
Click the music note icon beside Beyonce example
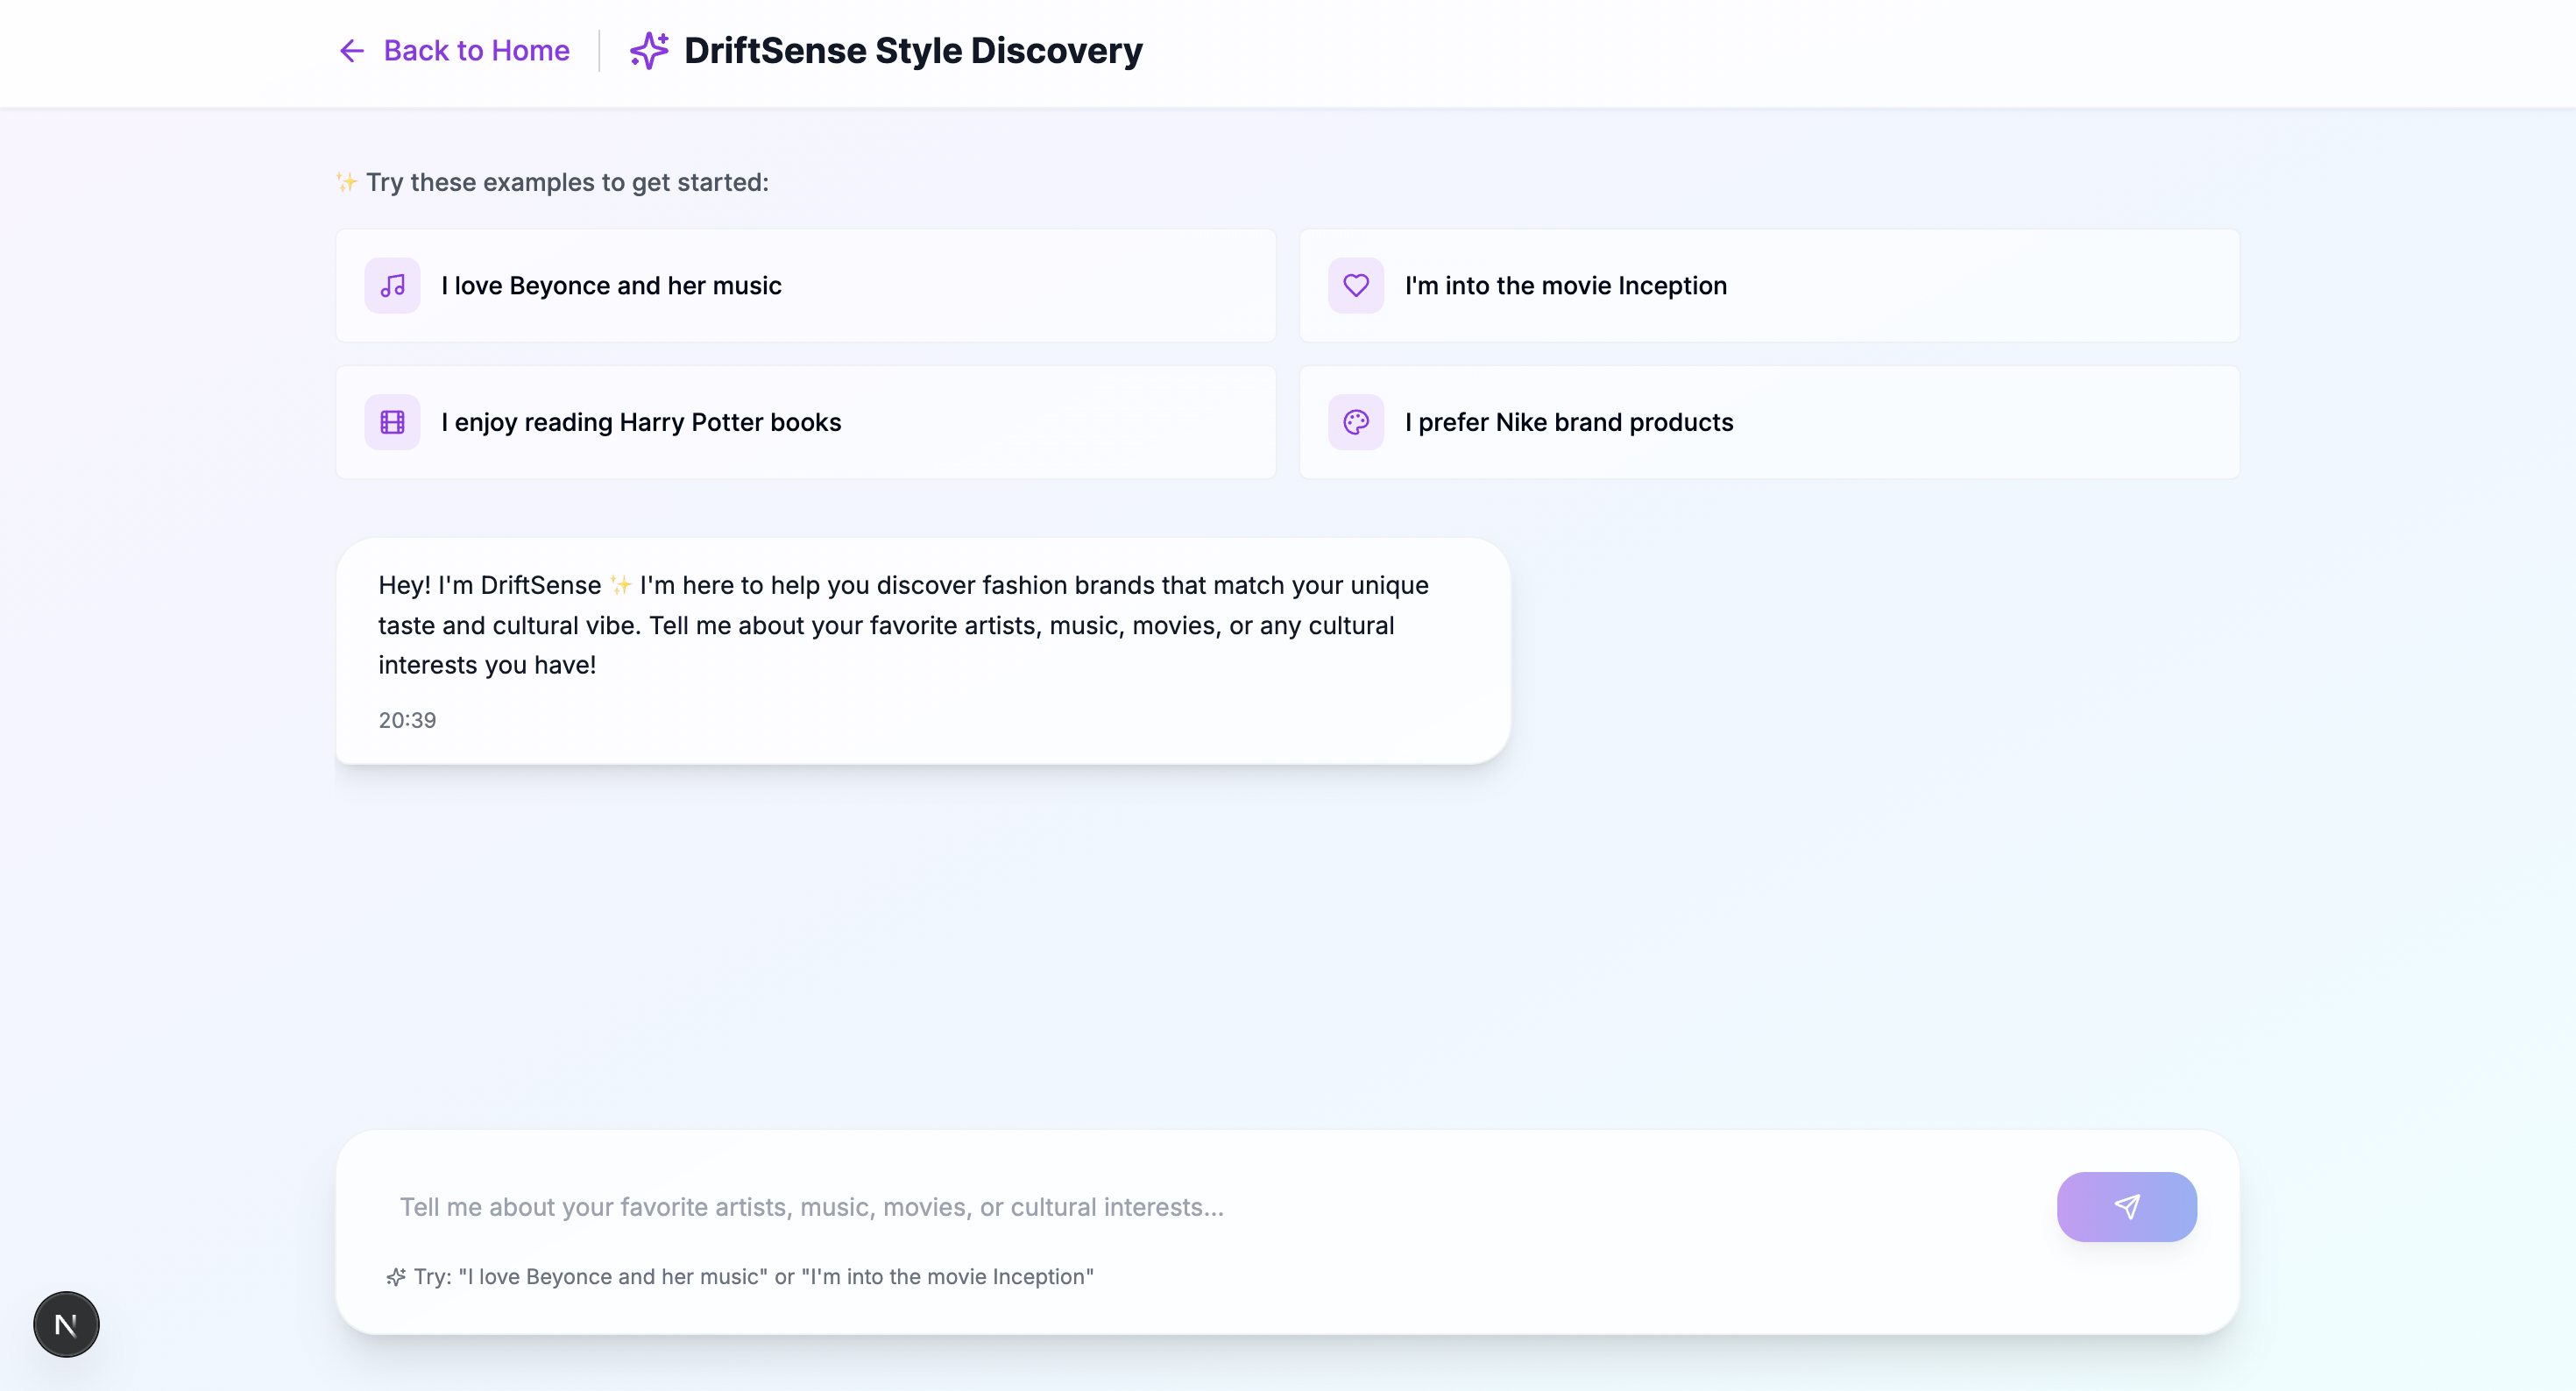tap(392, 286)
